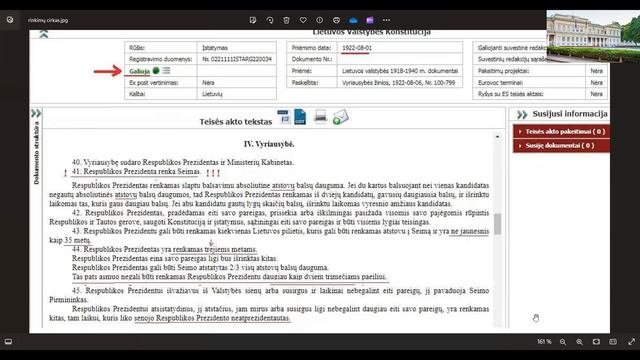The image size is (640, 360).
Task: Click registration number Nr. 0221111ISTARG220034
Action: pos(237,59)
